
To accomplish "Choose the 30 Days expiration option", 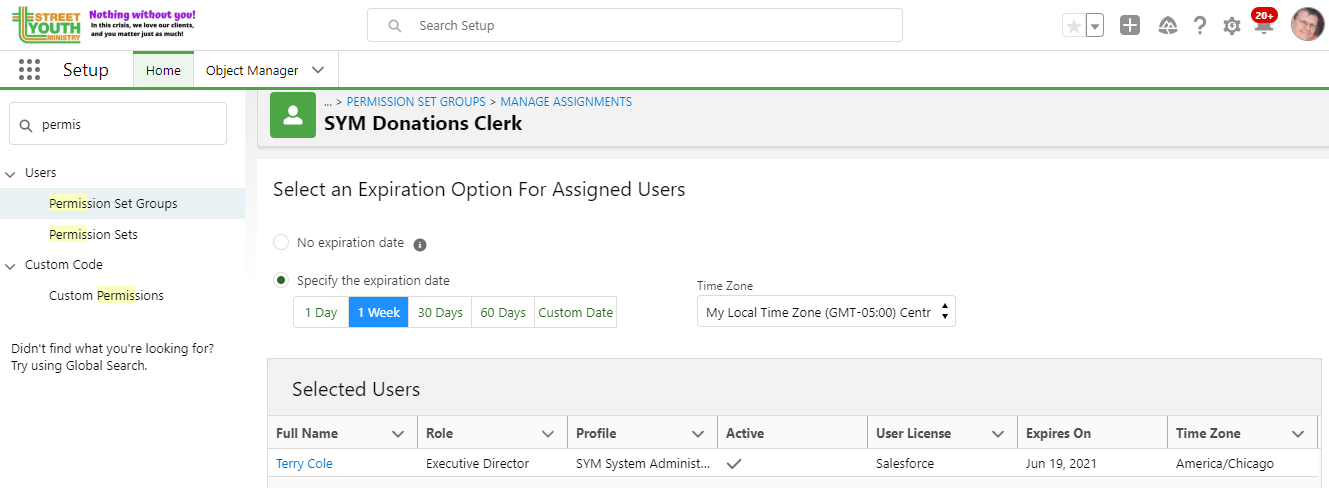I will click(440, 312).
